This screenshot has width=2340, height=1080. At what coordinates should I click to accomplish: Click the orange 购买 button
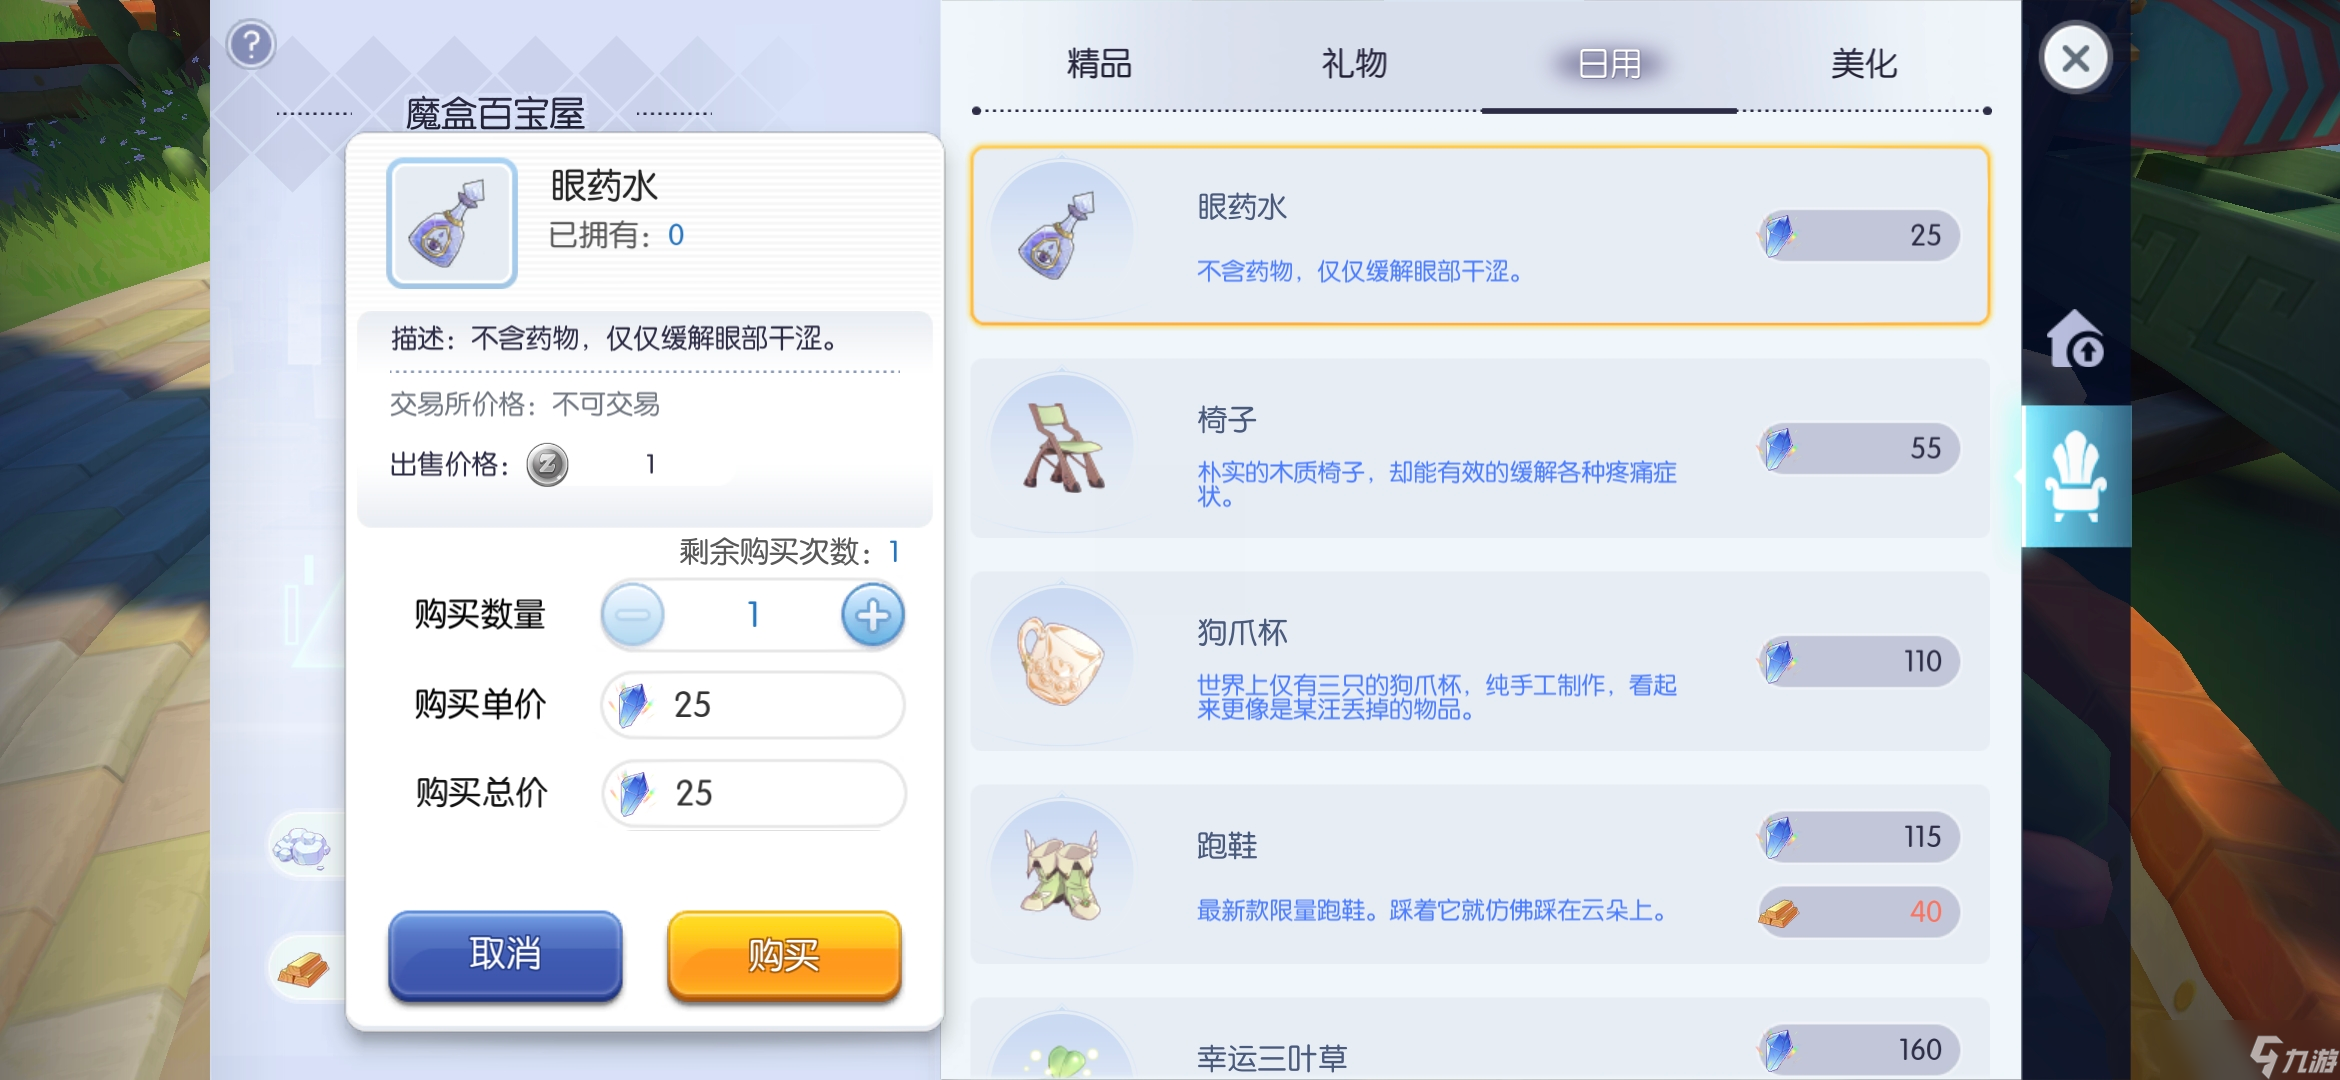coord(784,955)
